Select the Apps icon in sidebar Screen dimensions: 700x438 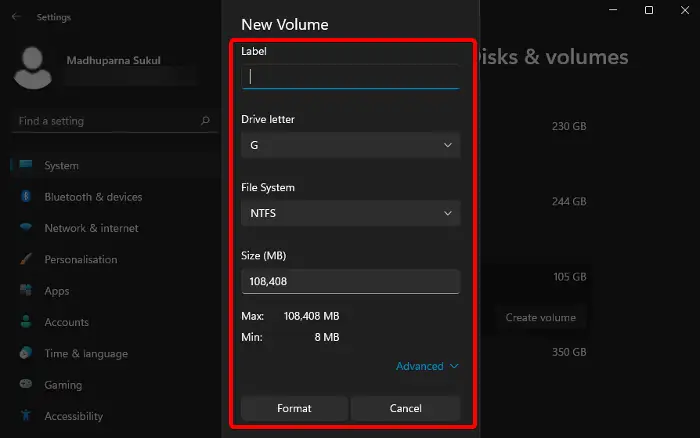26,290
